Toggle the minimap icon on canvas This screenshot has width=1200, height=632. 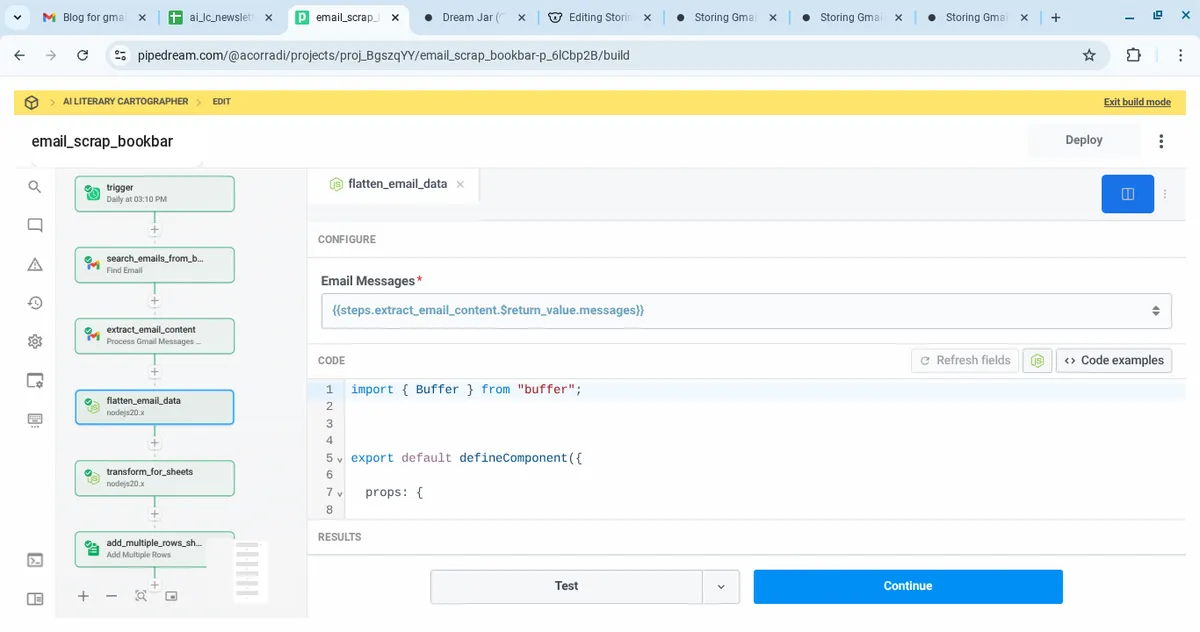pyautogui.click(x=171, y=596)
